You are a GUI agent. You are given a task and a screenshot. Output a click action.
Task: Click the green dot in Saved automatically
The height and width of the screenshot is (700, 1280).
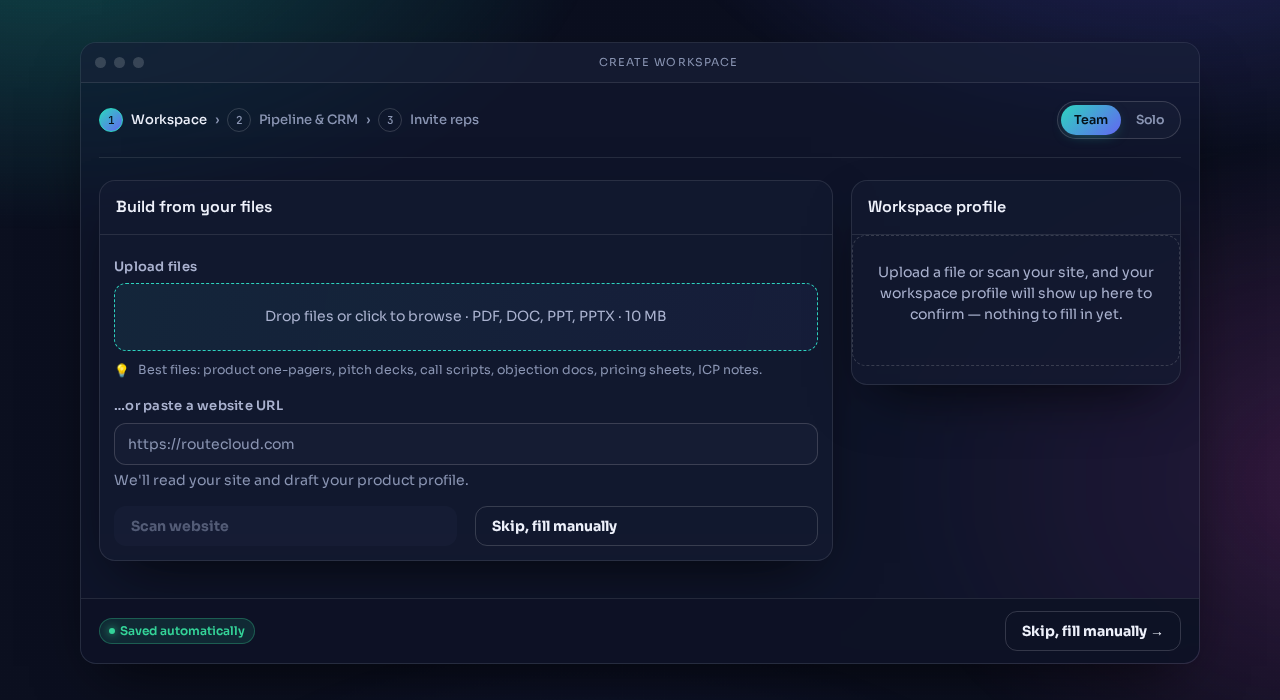point(112,631)
